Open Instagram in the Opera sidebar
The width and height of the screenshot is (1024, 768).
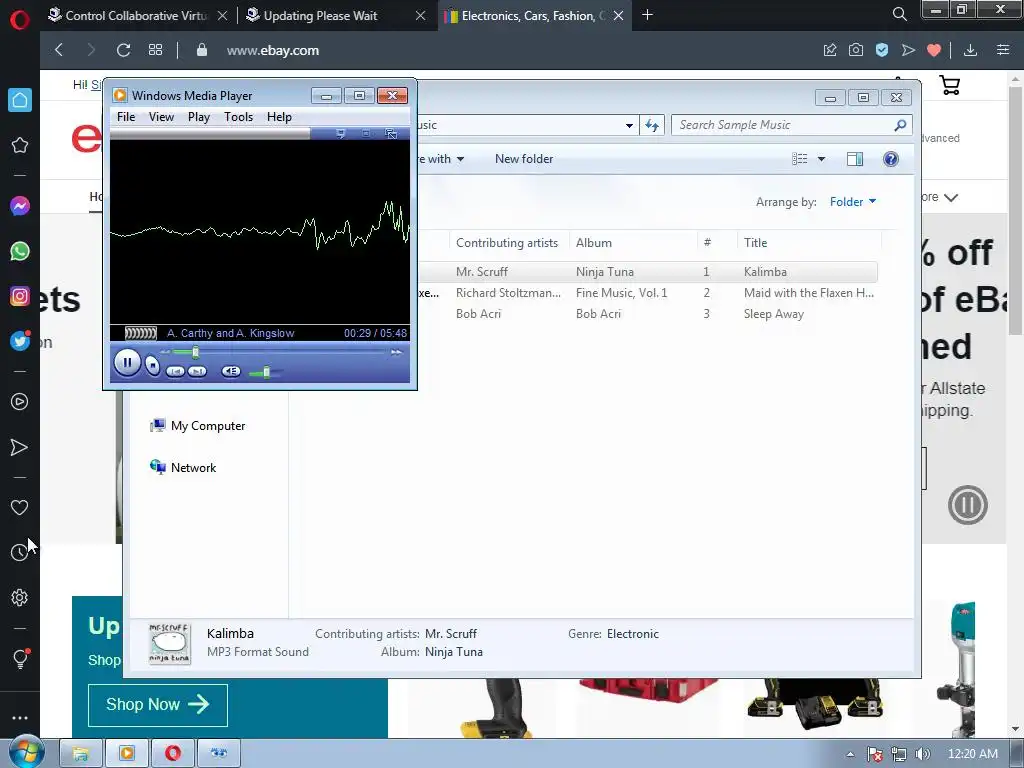(x=20, y=296)
